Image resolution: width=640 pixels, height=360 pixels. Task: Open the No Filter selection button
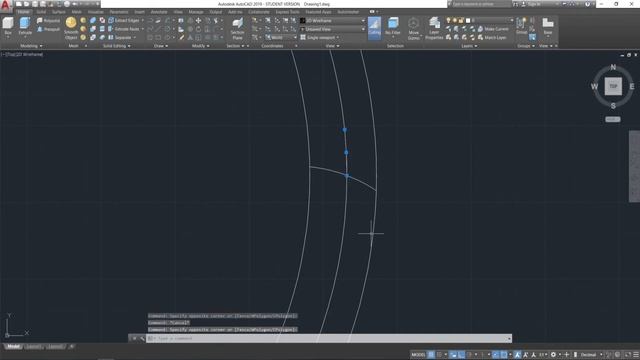pos(393,27)
